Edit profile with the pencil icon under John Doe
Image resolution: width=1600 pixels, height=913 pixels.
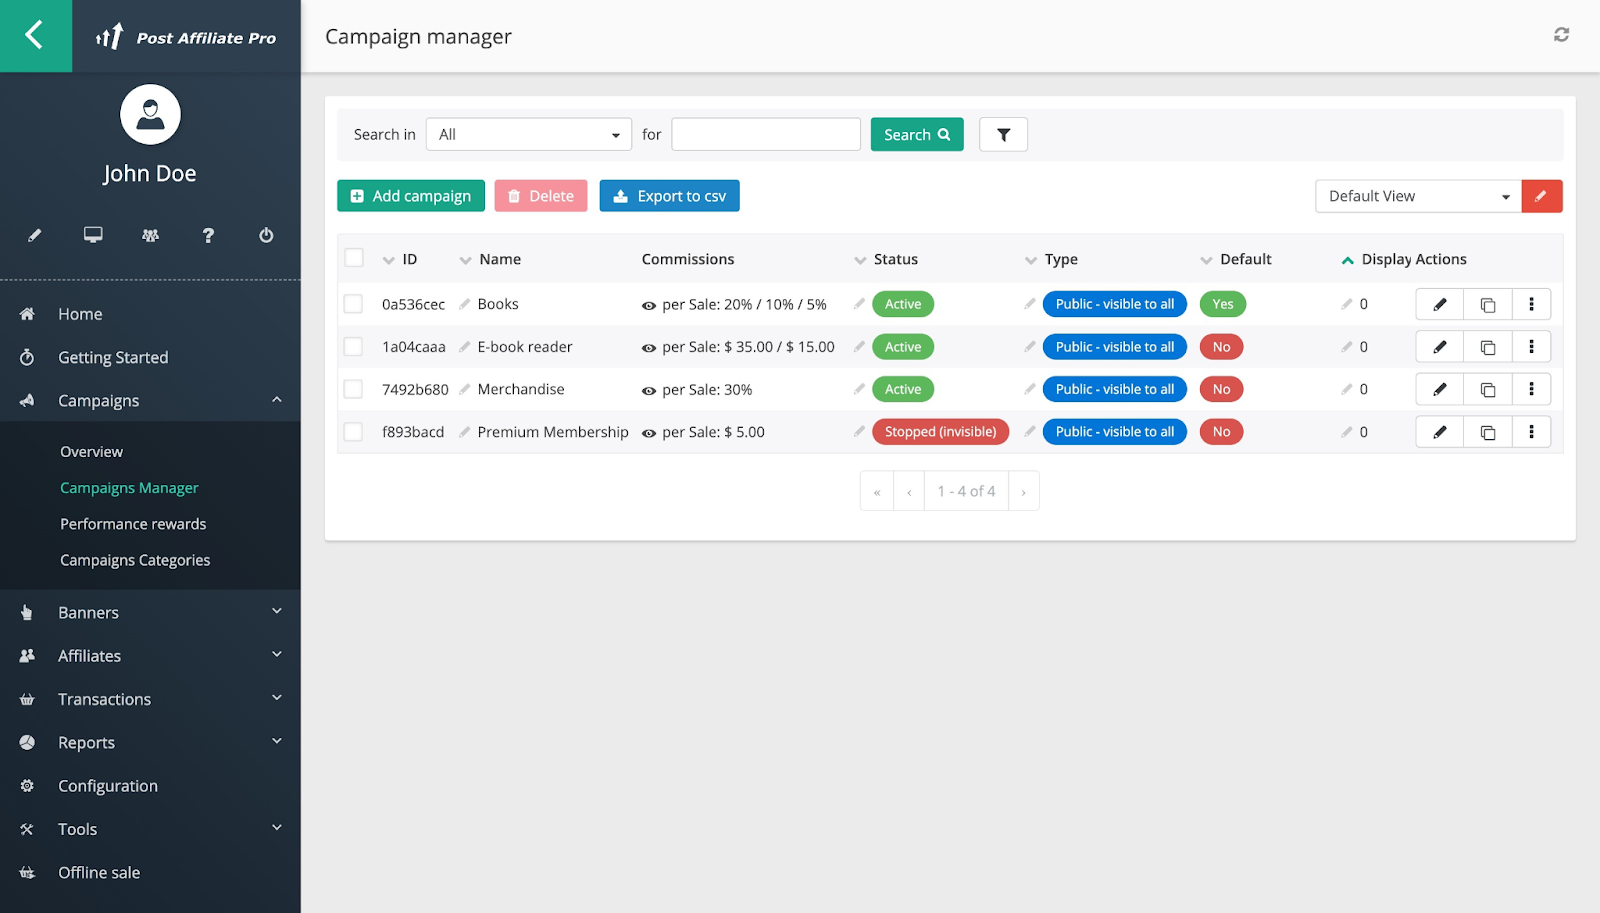(34, 236)
